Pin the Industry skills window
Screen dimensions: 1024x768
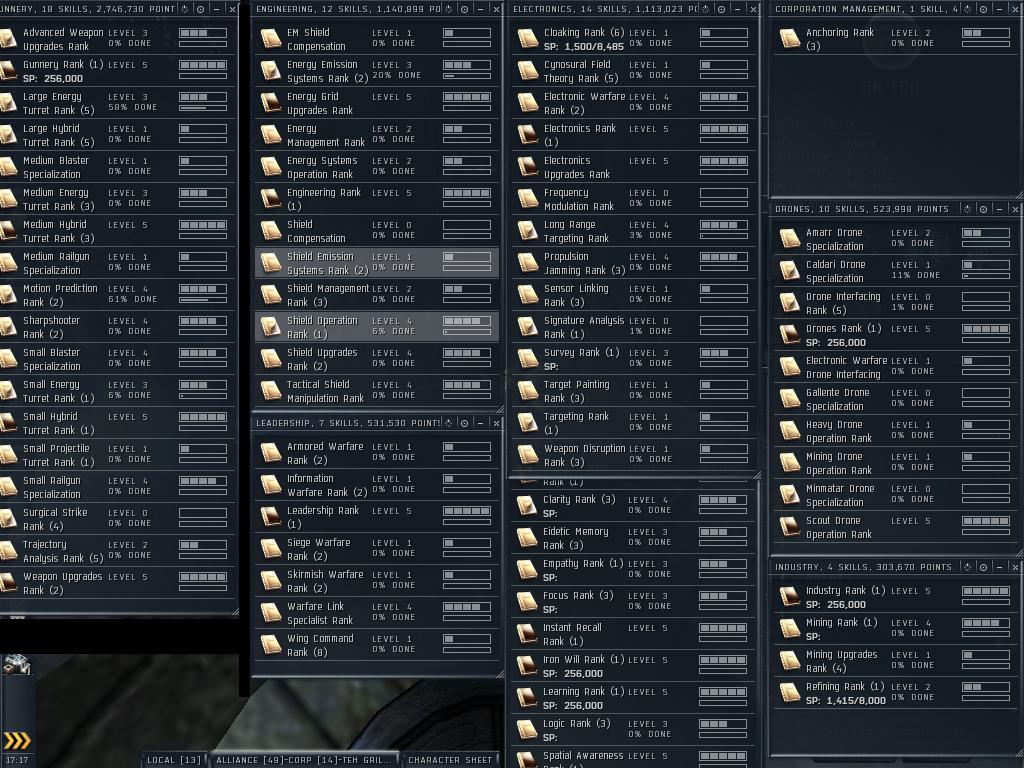pyautogui.click(x=983, y=567)
